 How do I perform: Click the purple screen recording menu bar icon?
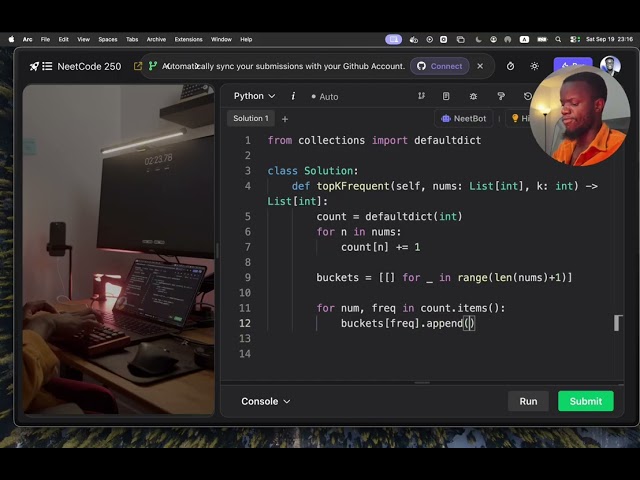pos(393,40)
